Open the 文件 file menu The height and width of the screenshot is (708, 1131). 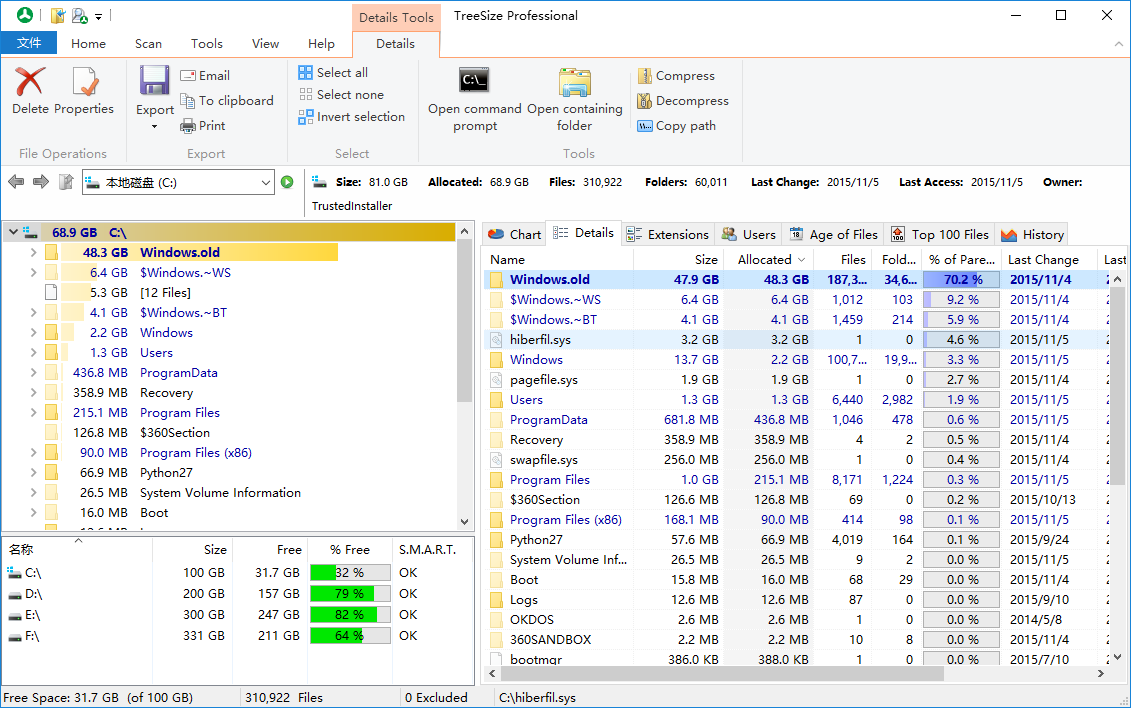[x=29, y=43]
